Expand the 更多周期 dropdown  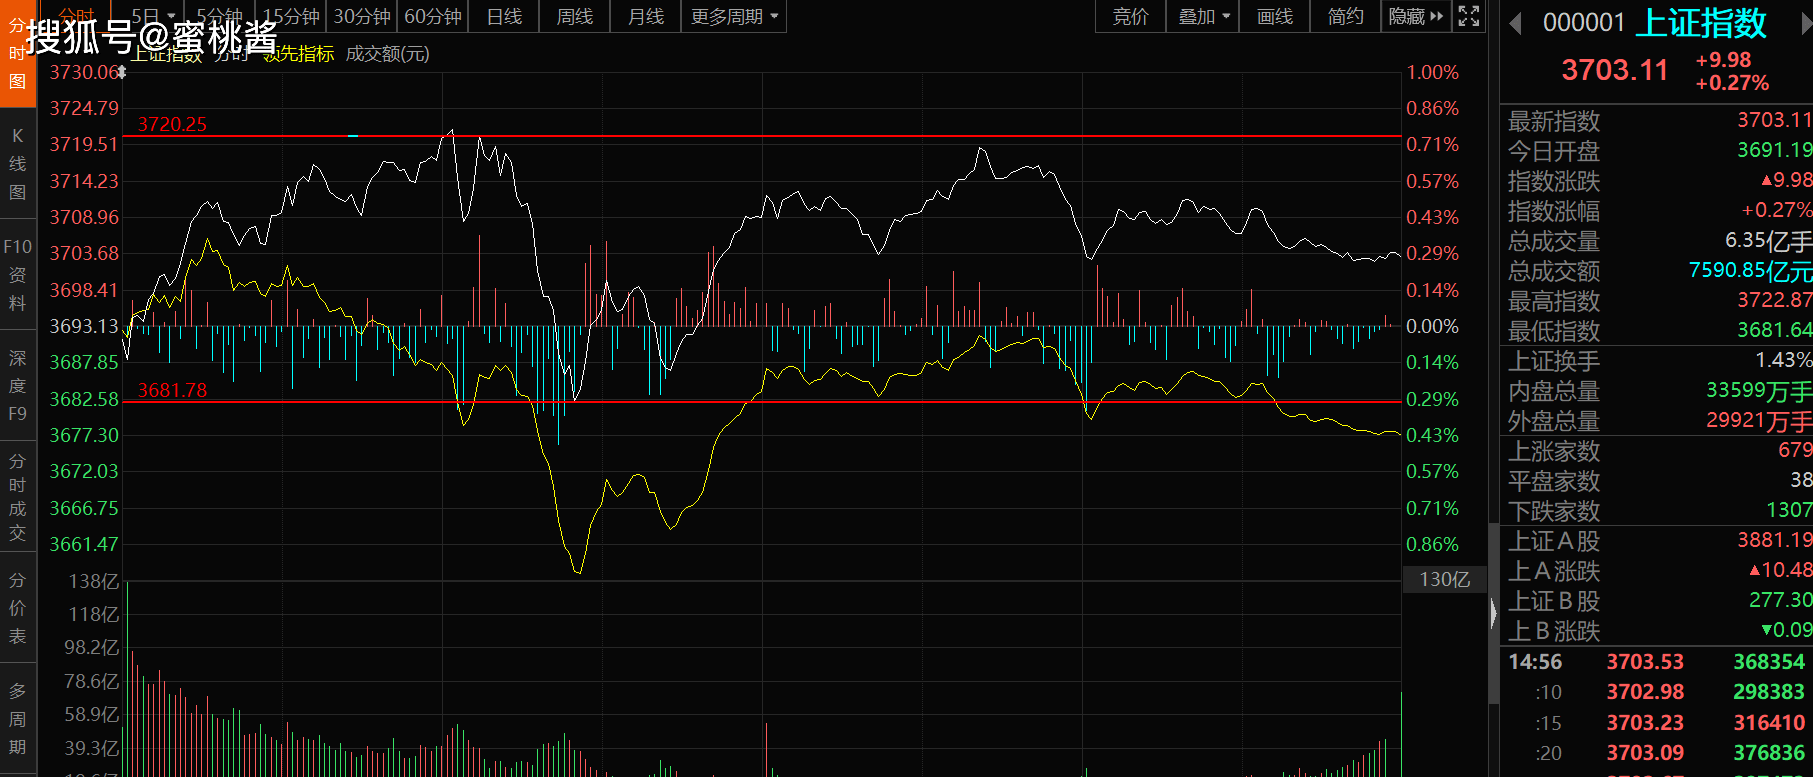(734, 16)
